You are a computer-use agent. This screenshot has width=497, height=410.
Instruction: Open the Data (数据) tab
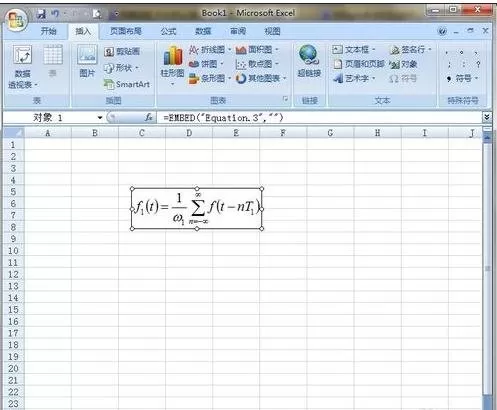[203, 31]
